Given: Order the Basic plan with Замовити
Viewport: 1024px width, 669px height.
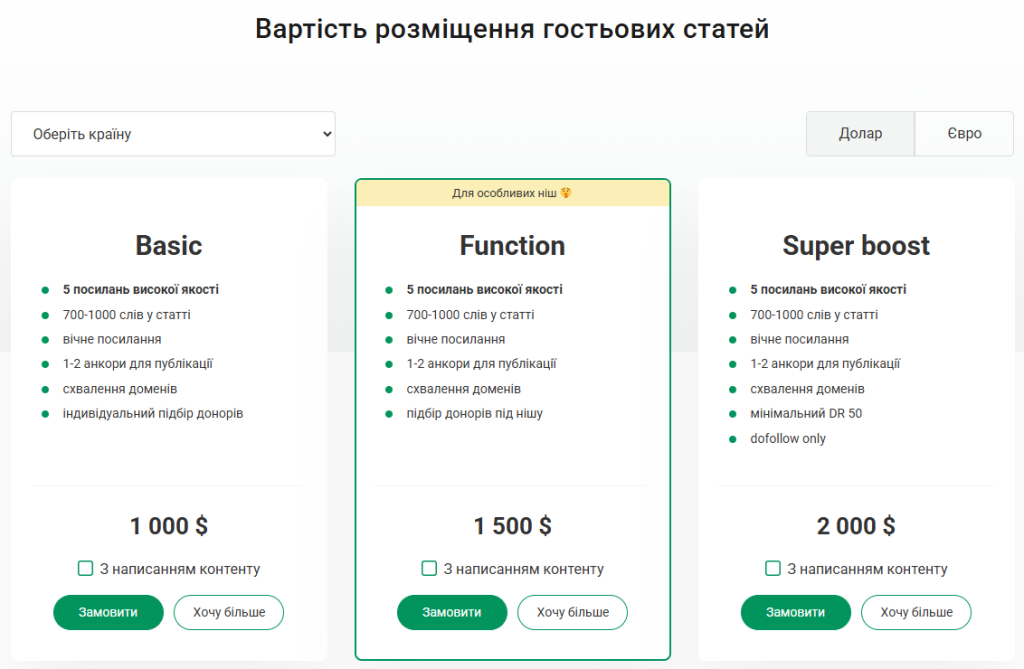Looking at the screenshot, I should 108,612.
